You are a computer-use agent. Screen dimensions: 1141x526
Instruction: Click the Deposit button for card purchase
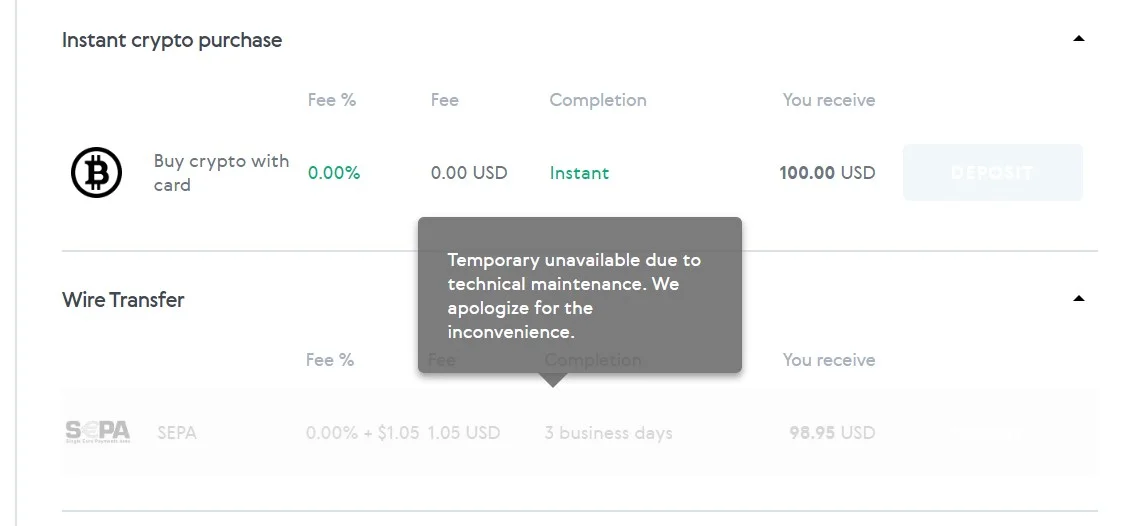coord(993,172)
